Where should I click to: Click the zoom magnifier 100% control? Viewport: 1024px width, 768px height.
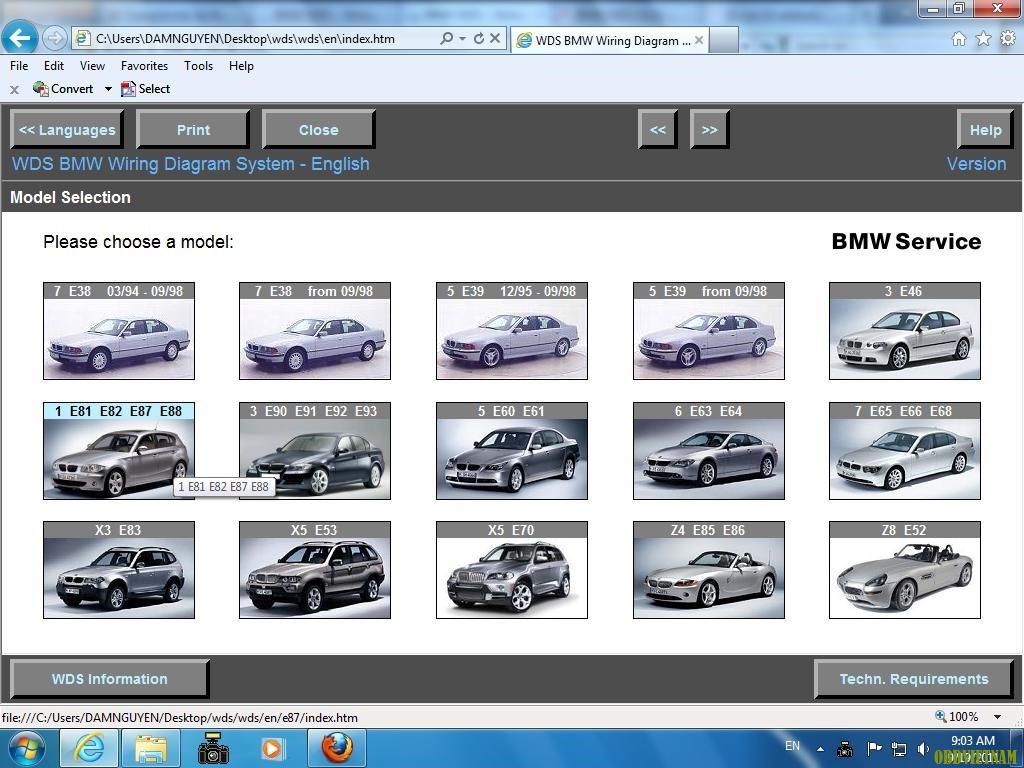pyautogui.click(x=957, y=716)
